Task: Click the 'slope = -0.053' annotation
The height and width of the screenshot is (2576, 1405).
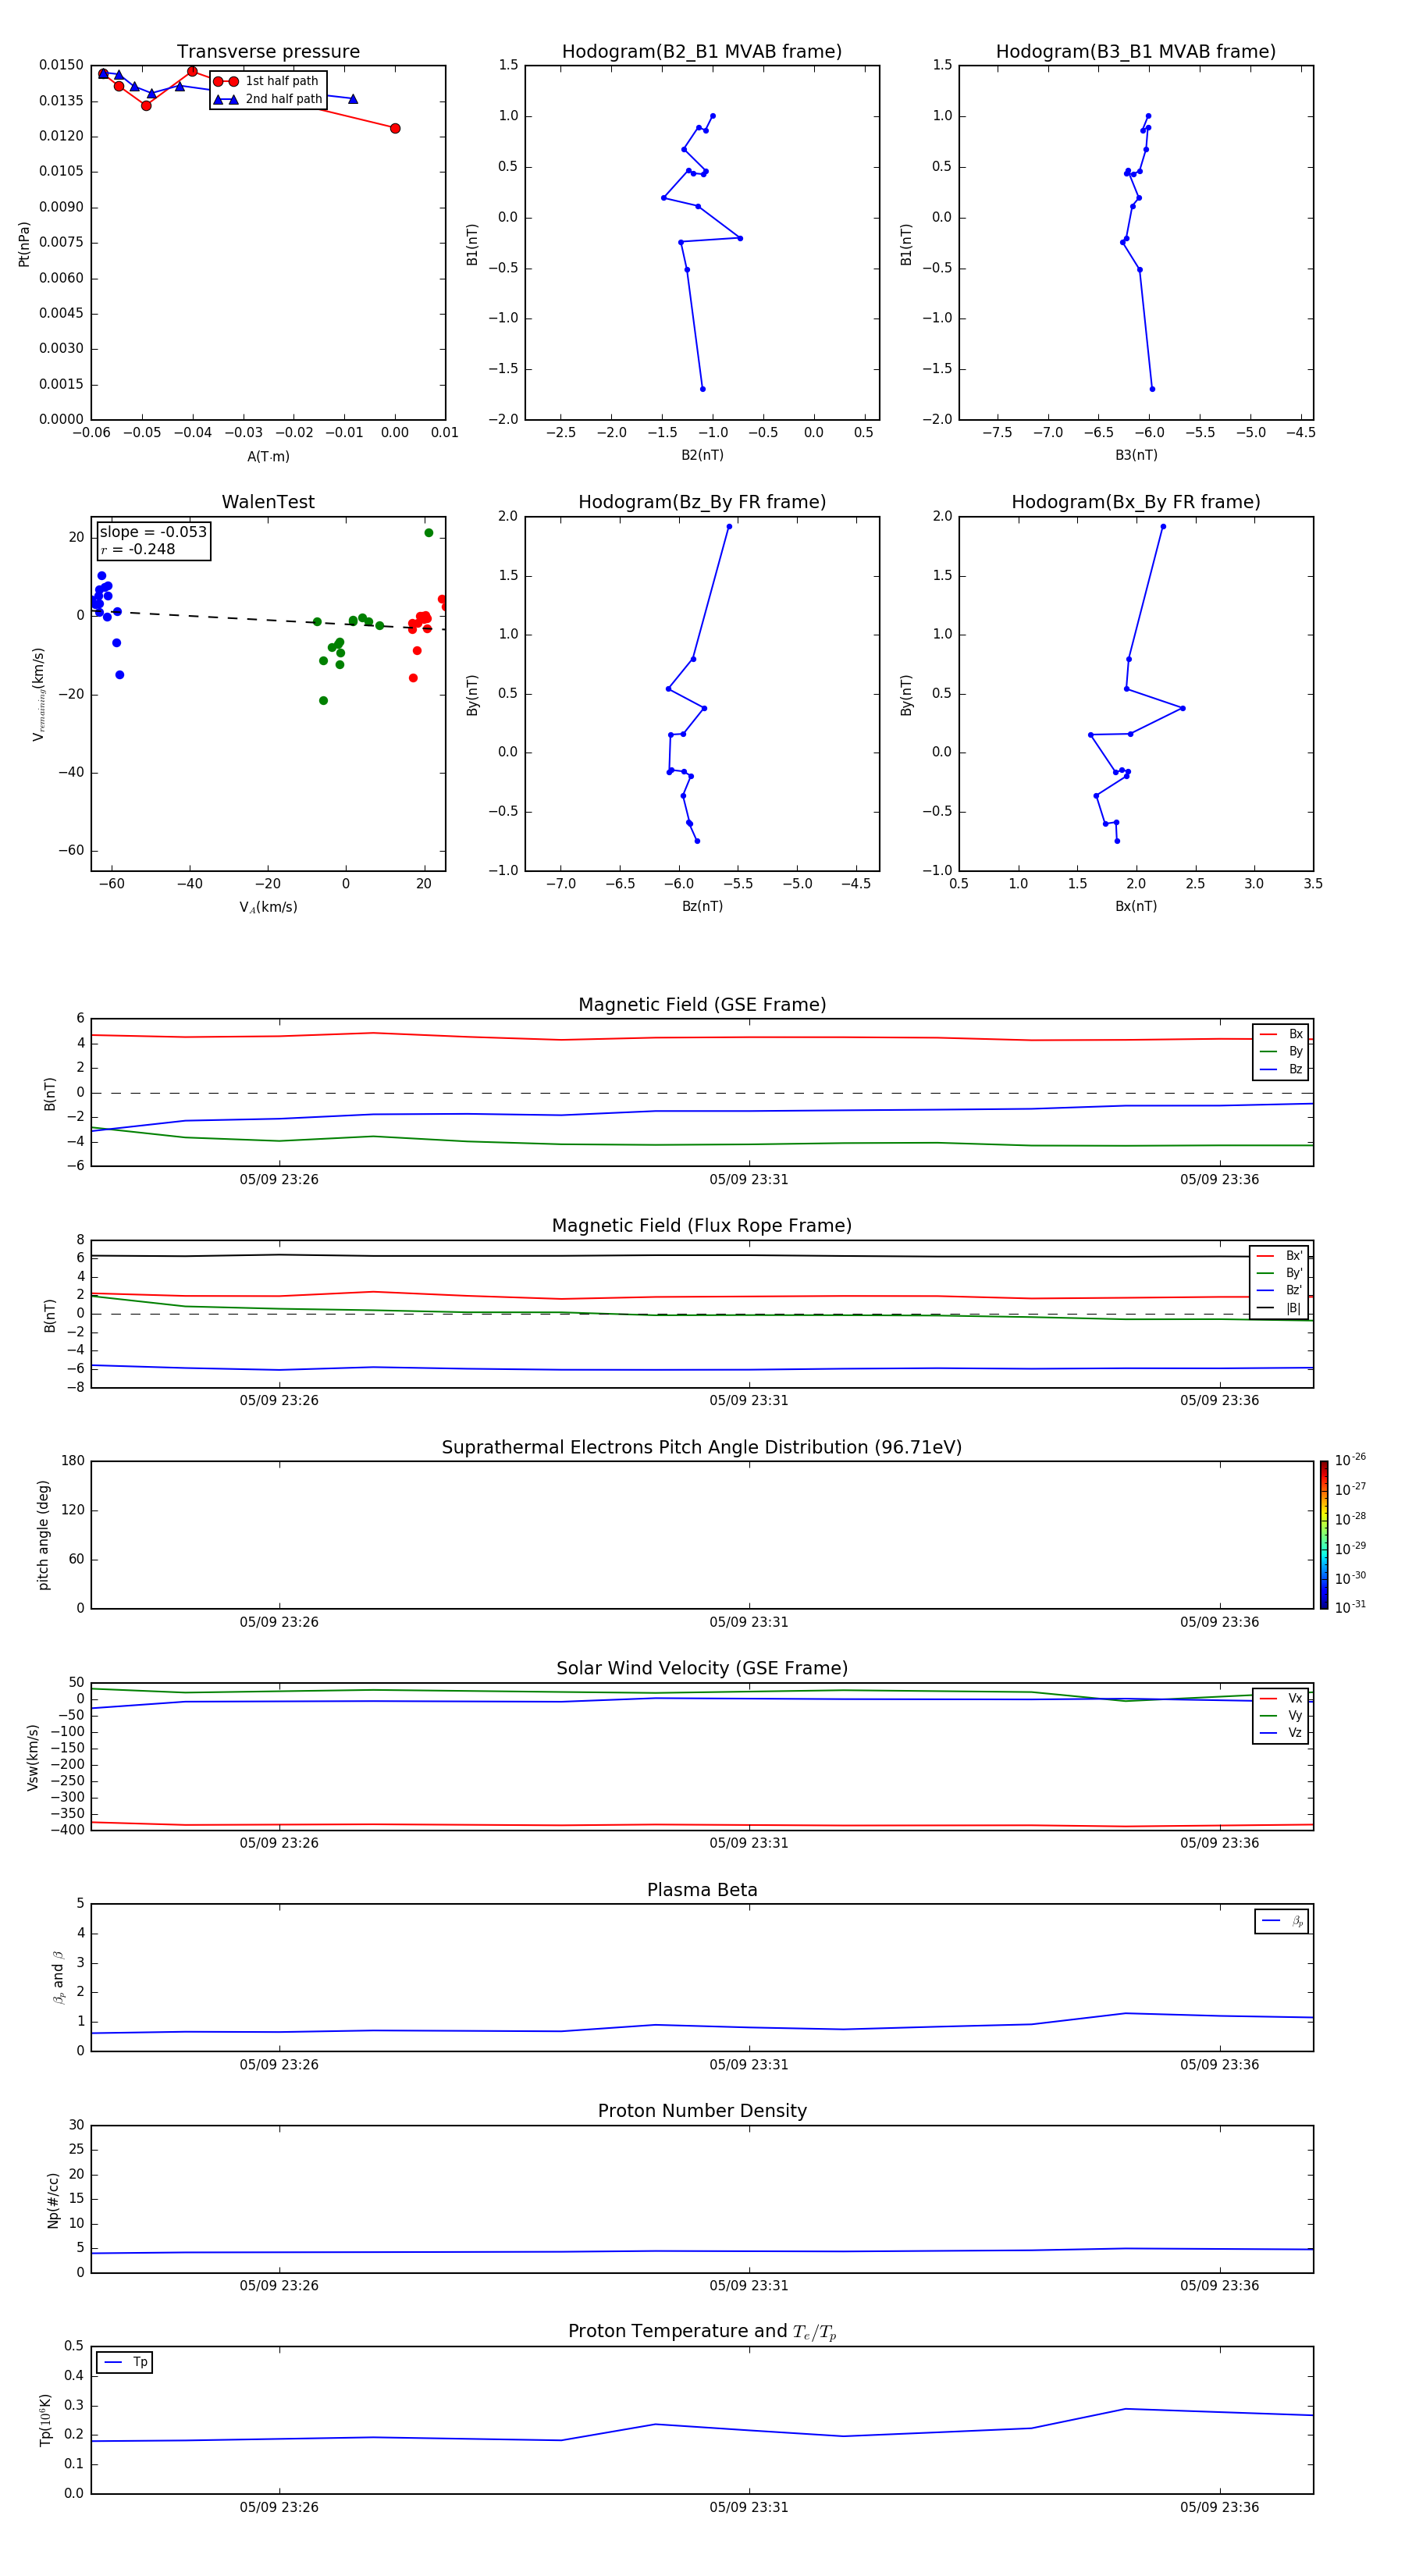Action: click(153, 532)
